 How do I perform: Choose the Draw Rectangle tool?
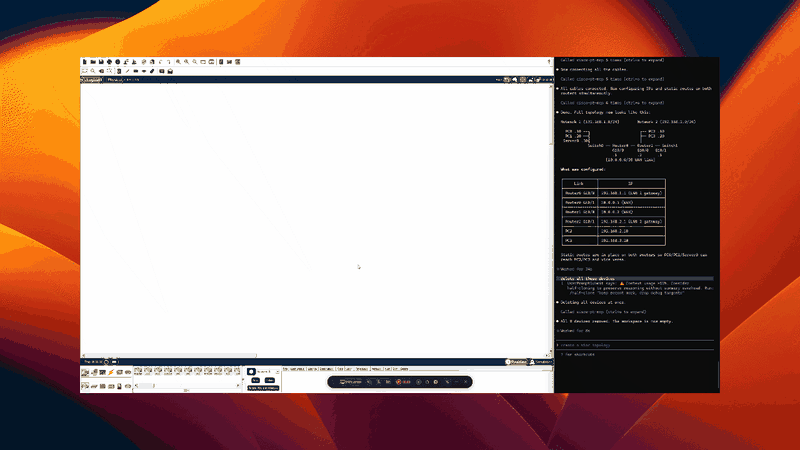click(136, 71)
